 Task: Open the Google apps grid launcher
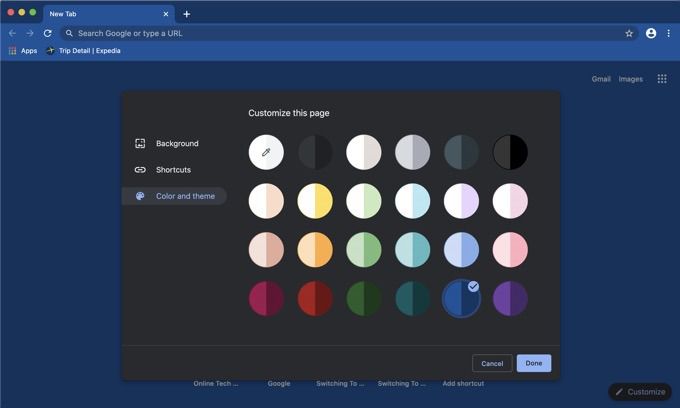coord(662,79)
